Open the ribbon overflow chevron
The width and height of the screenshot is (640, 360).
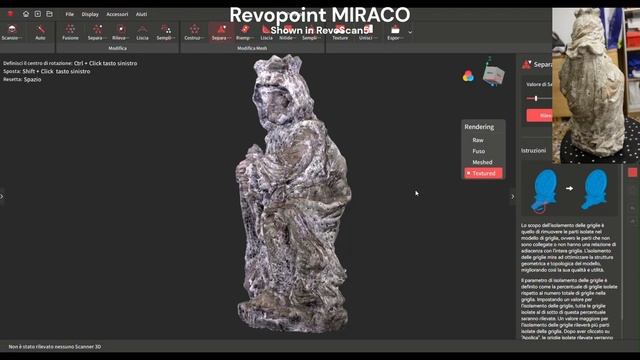coord(410,32)
